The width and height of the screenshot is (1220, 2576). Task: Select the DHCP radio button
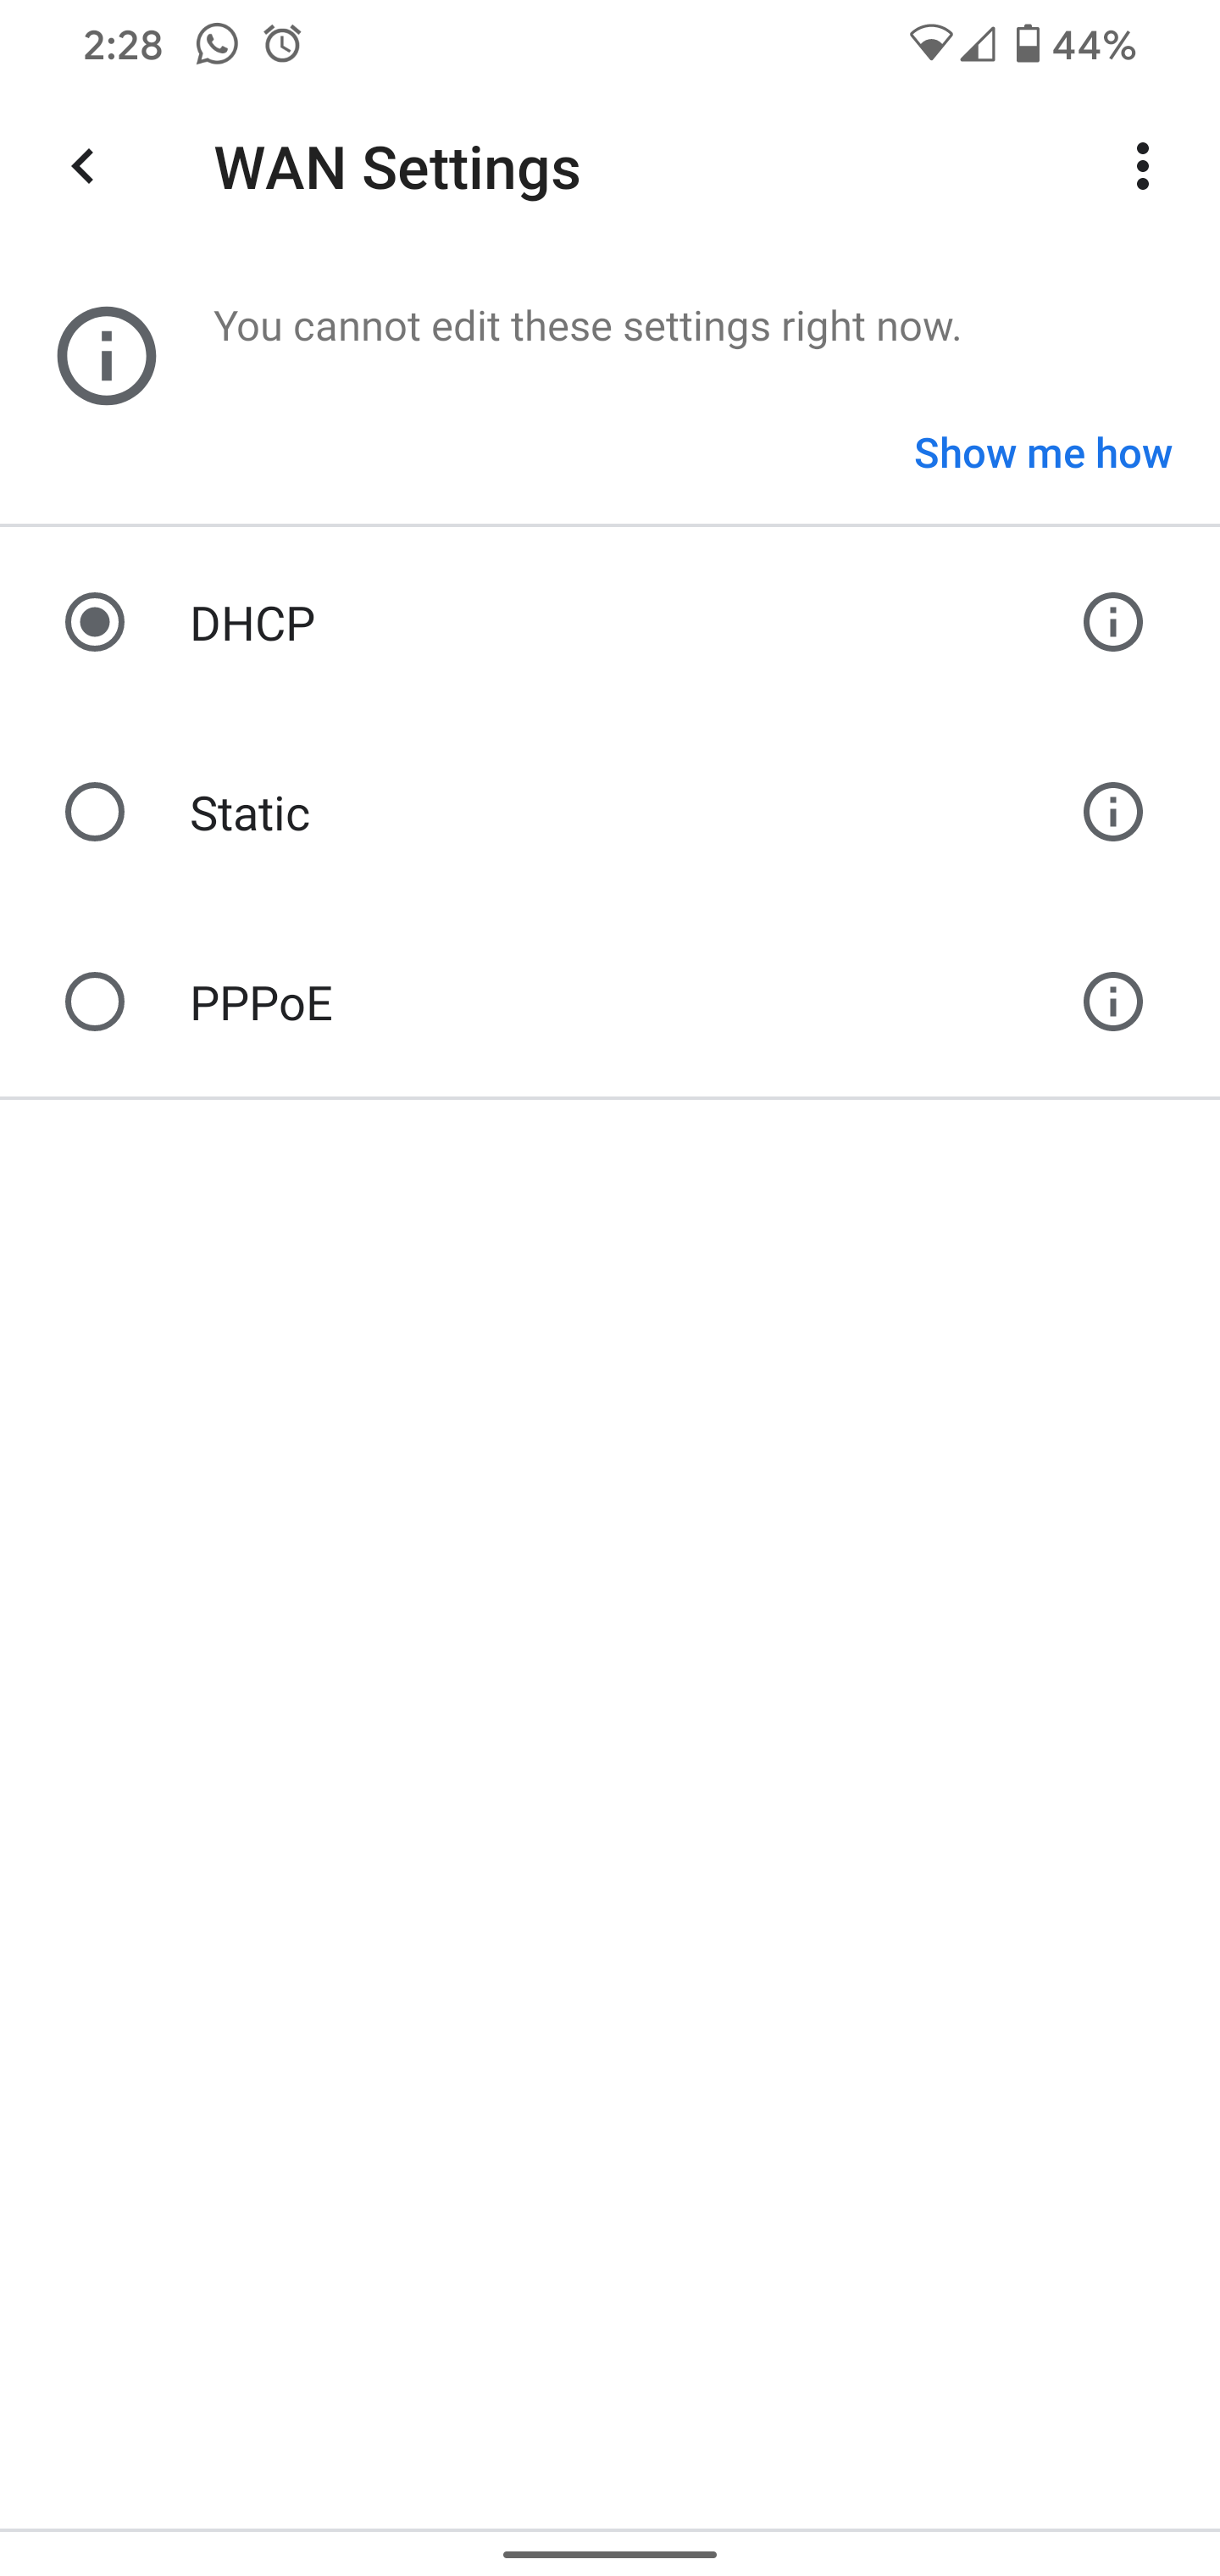95,622
